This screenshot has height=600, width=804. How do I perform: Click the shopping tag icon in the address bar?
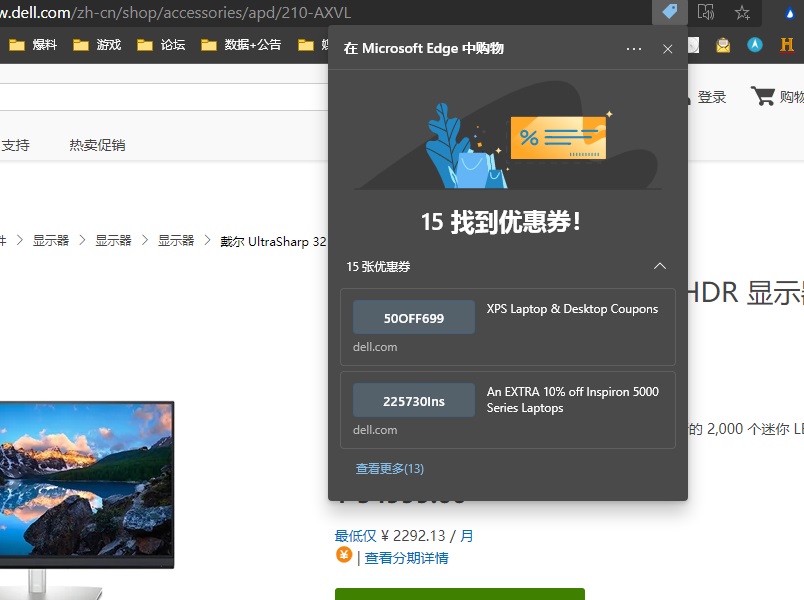[669, 13]
